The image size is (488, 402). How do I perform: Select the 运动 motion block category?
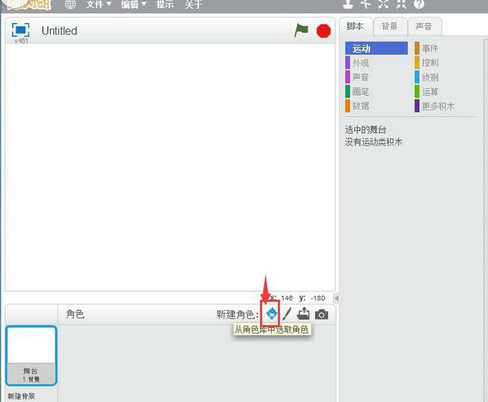point(376,48)
